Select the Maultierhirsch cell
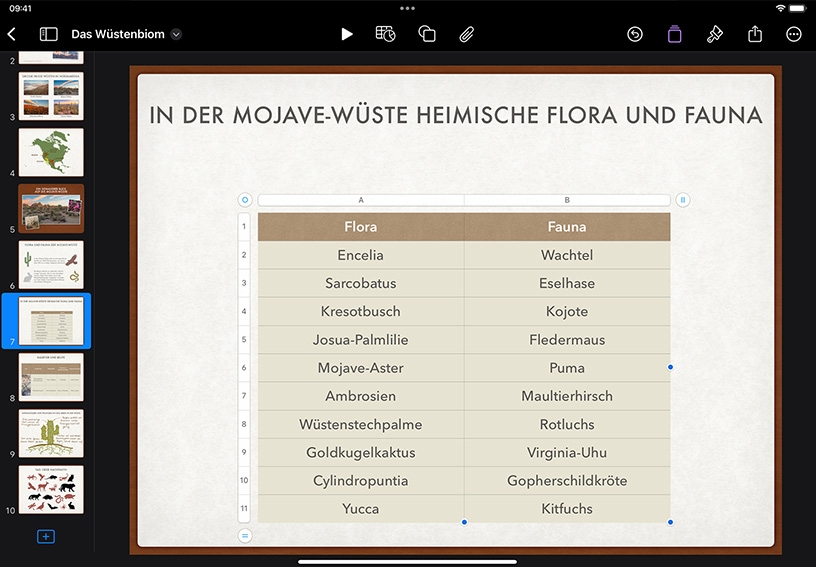Screen dimensions: 816x567 pyautogui.click(x=567, y=396)
